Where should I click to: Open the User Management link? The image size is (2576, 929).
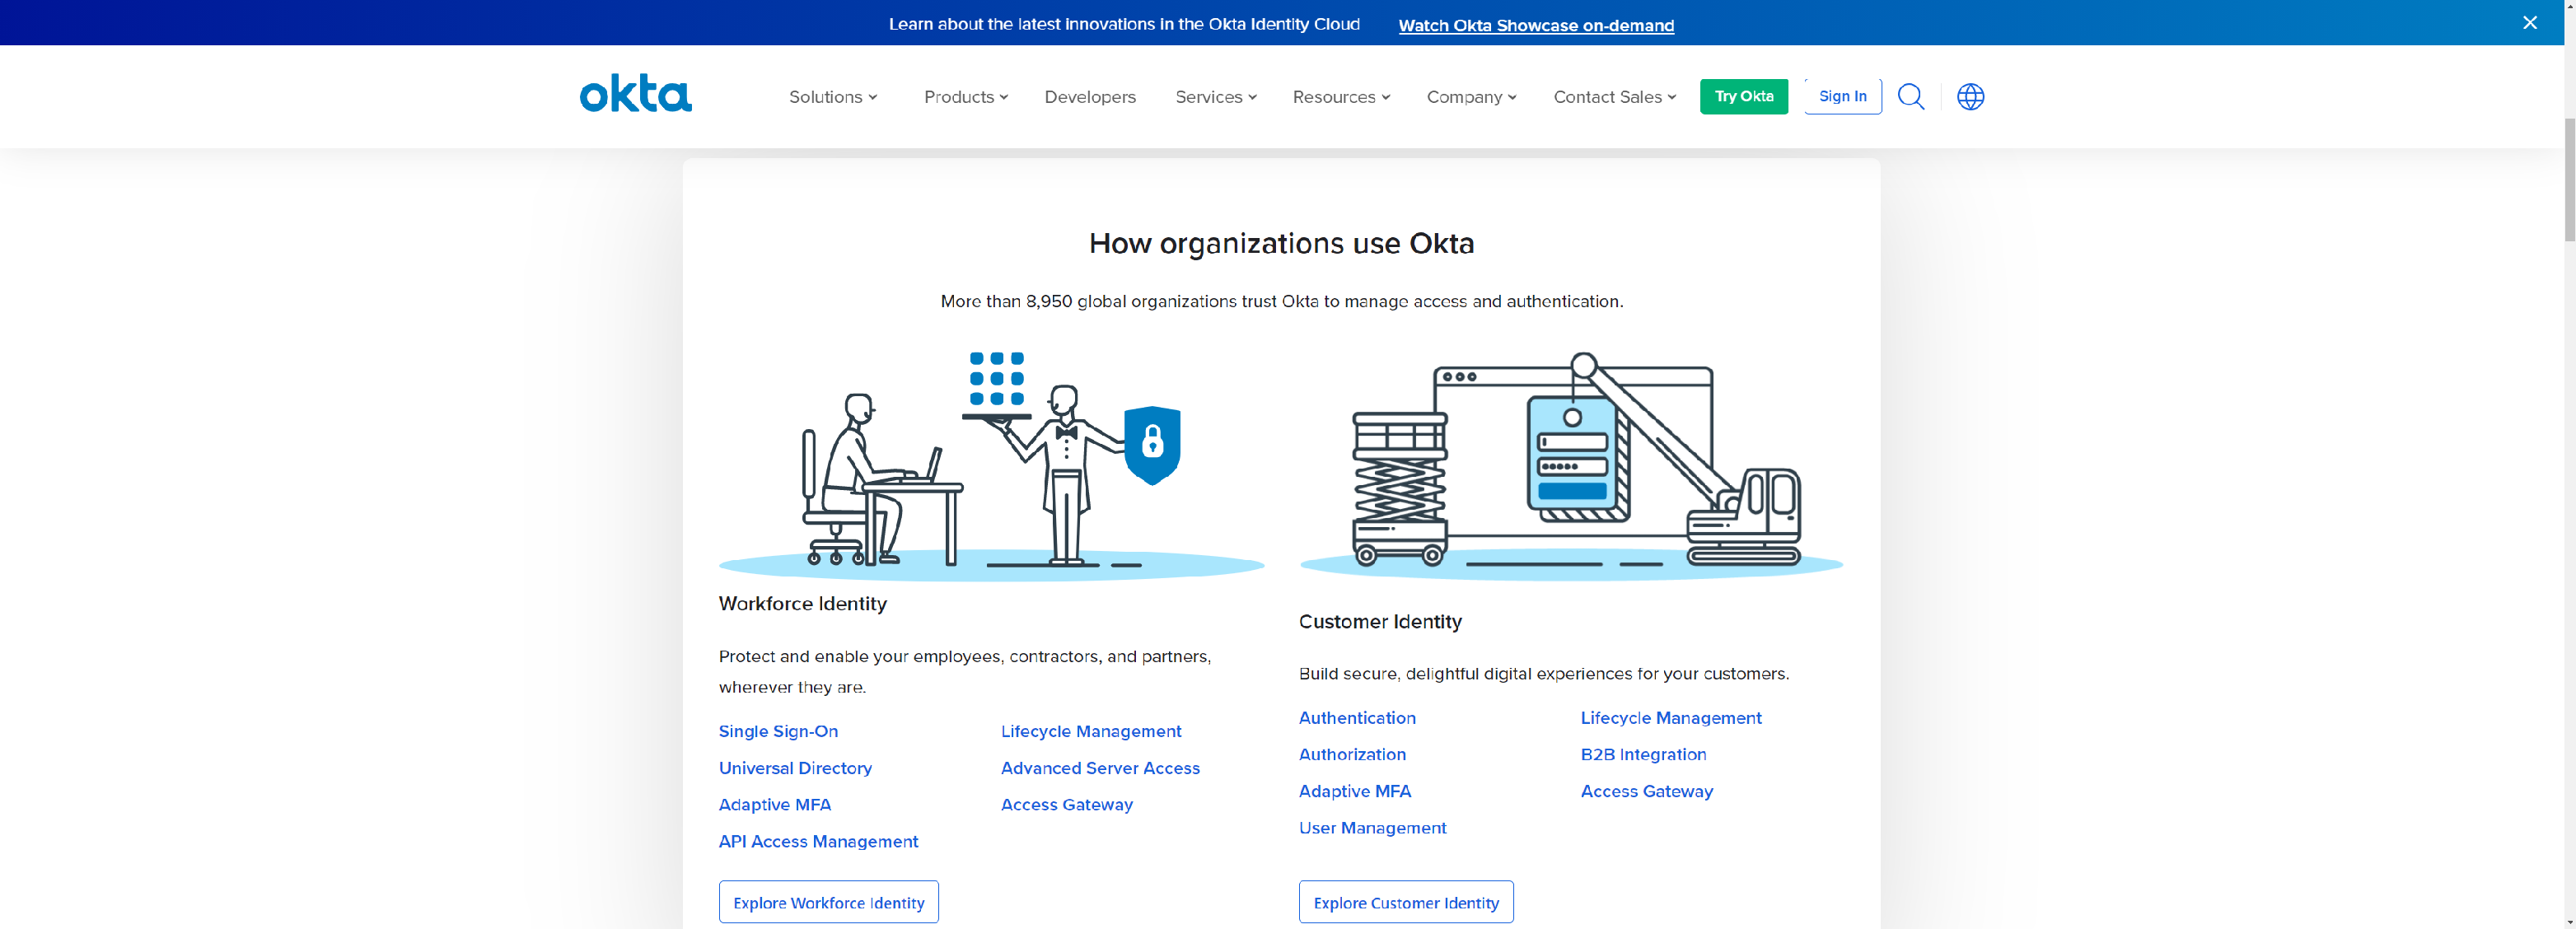click(1372, 828)
